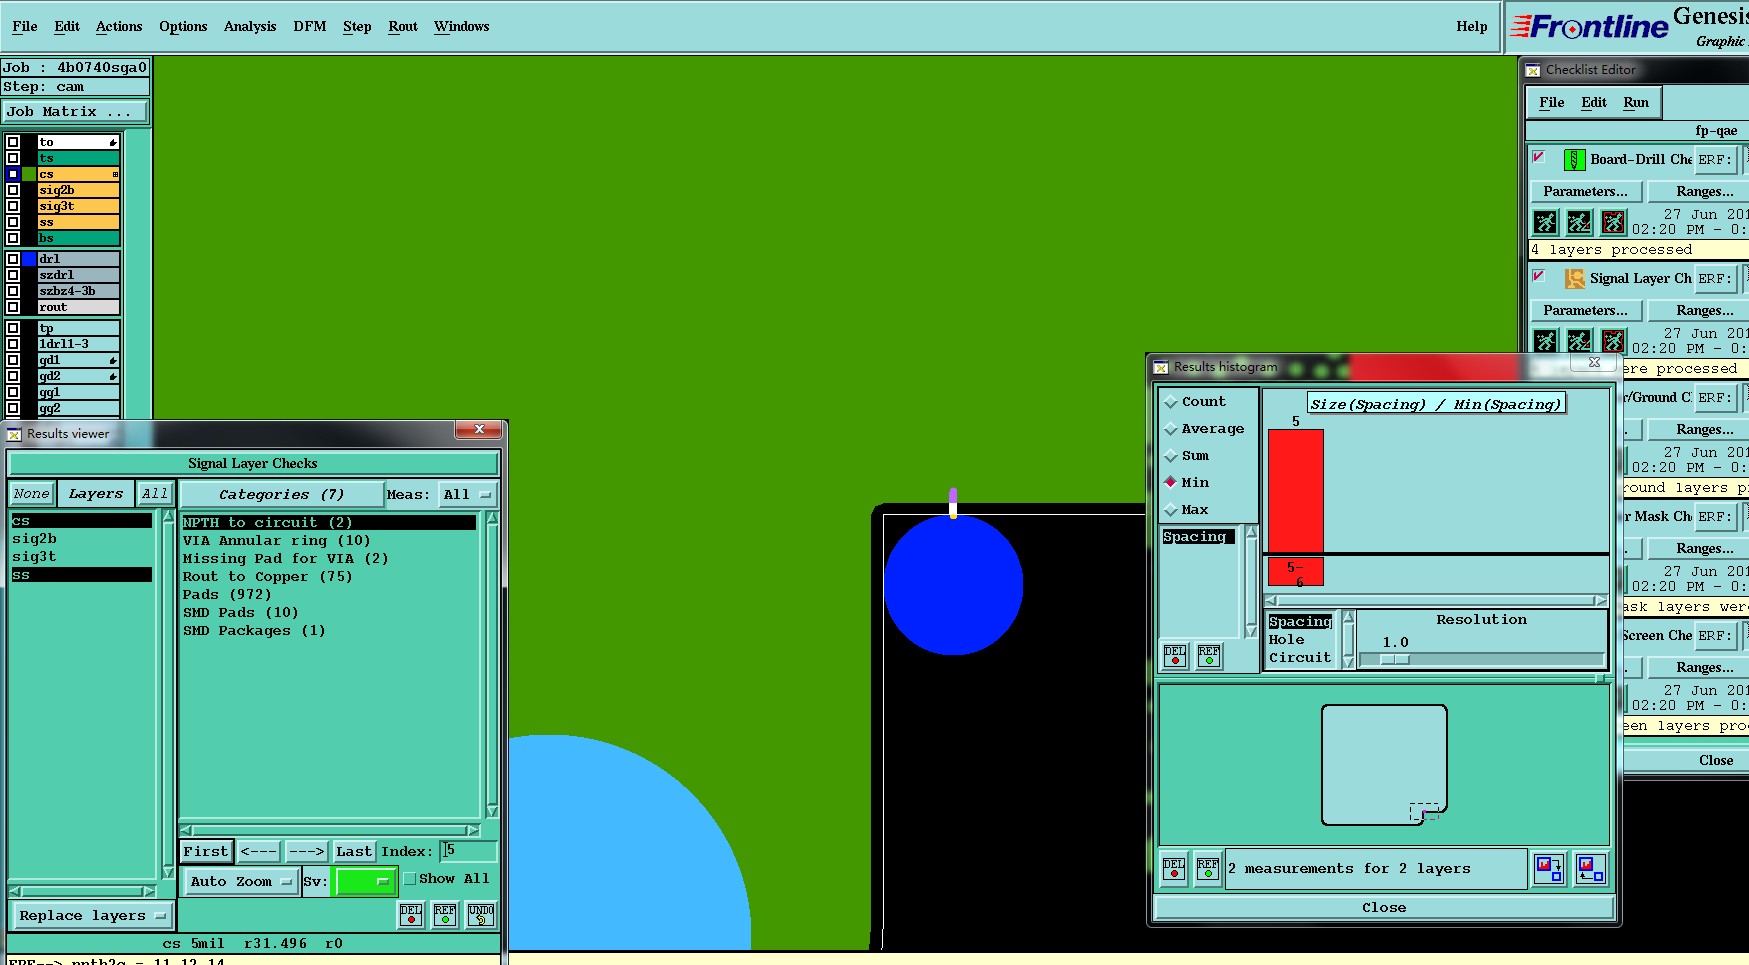Open the Actions menu

(x=119, y=27)
